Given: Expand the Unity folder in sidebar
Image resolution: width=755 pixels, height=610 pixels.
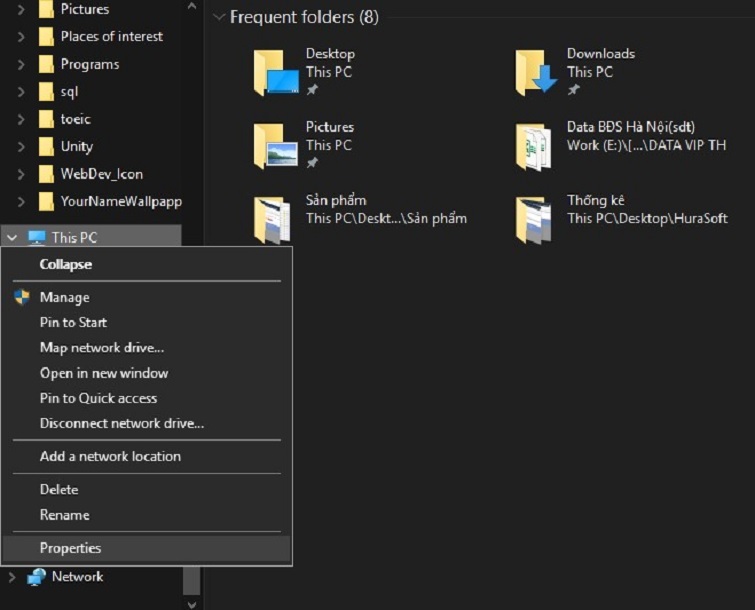Looking at the screenshot, I should coord(20,147).
